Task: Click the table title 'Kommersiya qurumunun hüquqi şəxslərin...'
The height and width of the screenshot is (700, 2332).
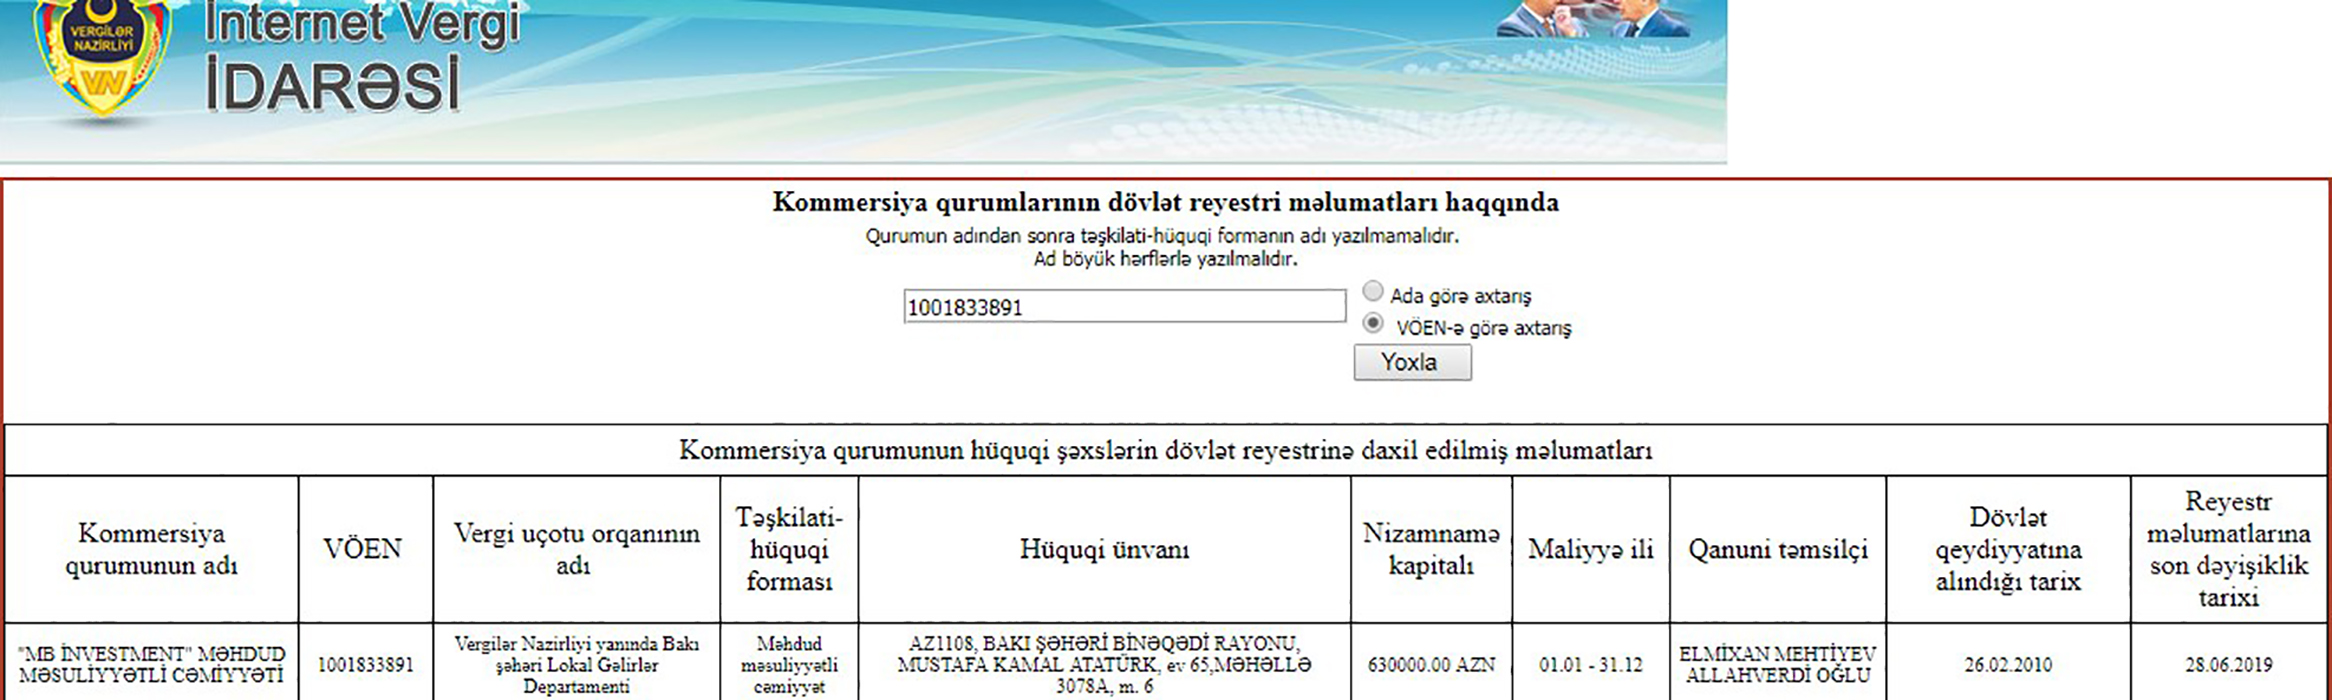Action: coord(1165,450)
